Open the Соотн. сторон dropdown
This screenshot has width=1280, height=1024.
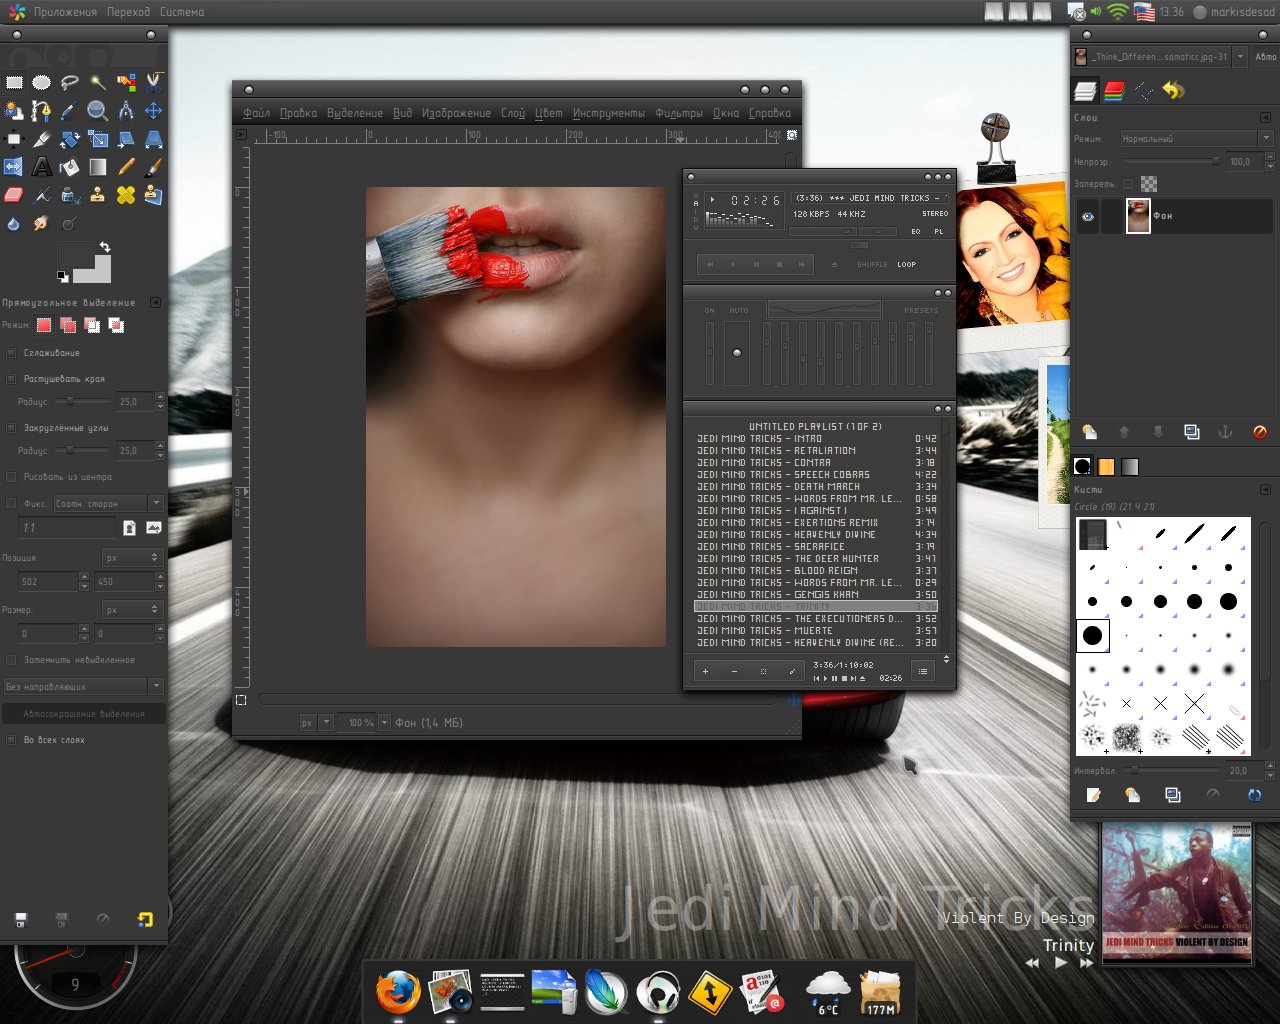pos(108,503)
